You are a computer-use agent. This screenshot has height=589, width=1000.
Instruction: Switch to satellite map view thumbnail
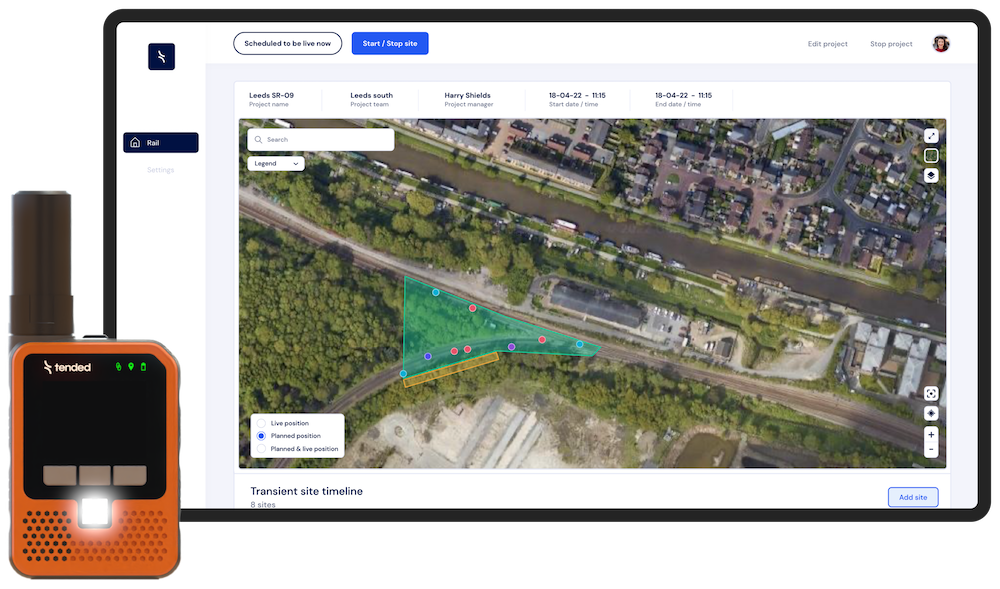pos(931,155)
